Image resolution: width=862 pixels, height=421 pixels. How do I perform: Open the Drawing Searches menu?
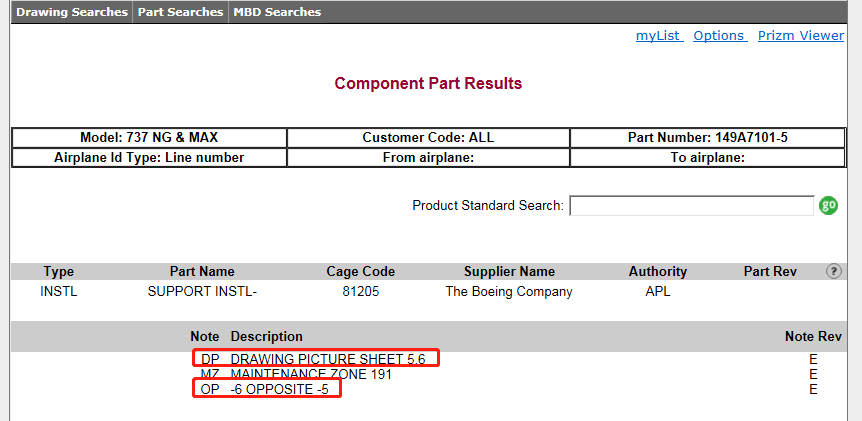72,12
